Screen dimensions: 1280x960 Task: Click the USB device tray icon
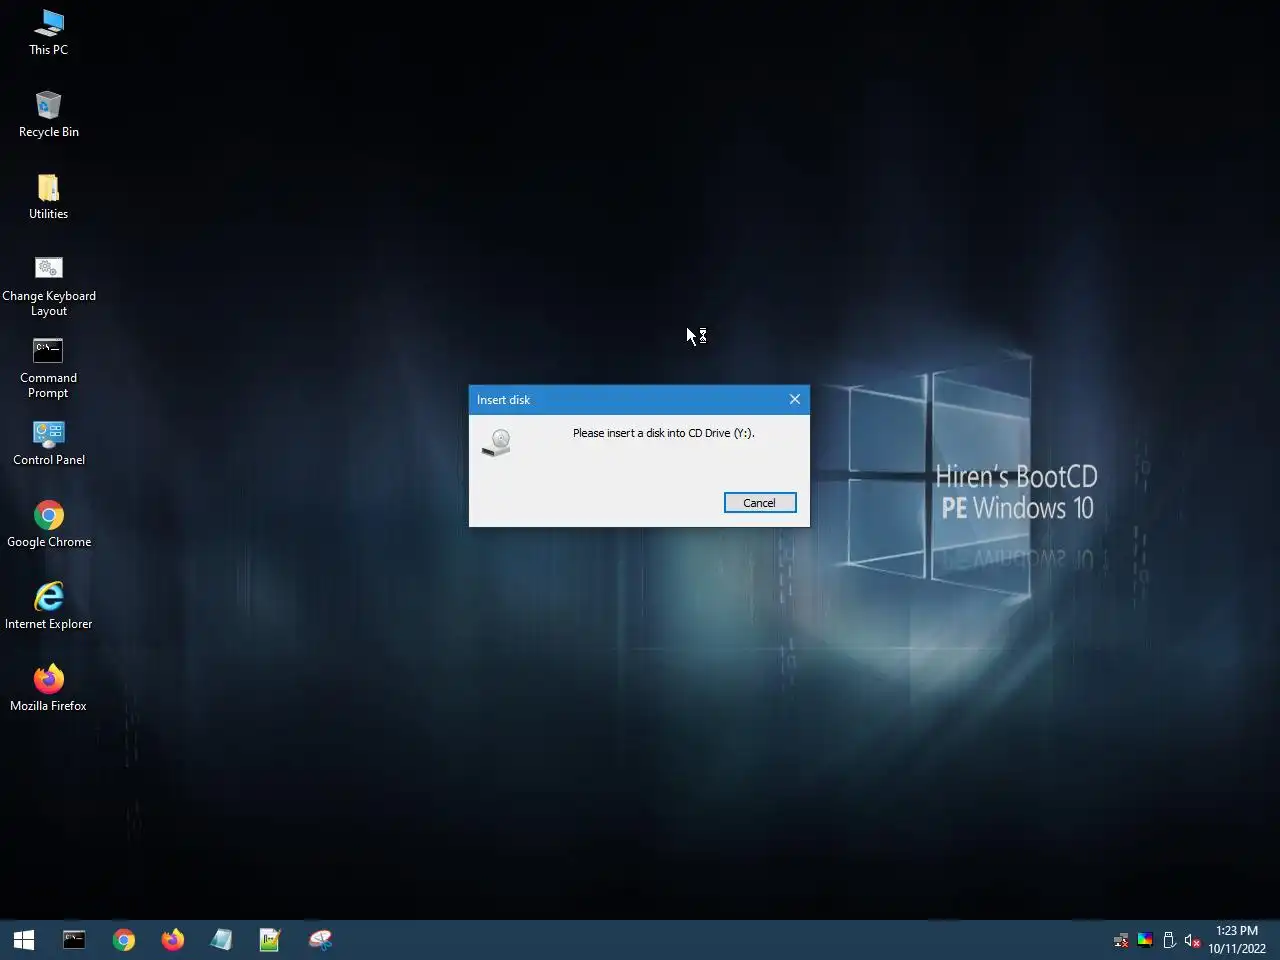click(x=1168, y=940)
